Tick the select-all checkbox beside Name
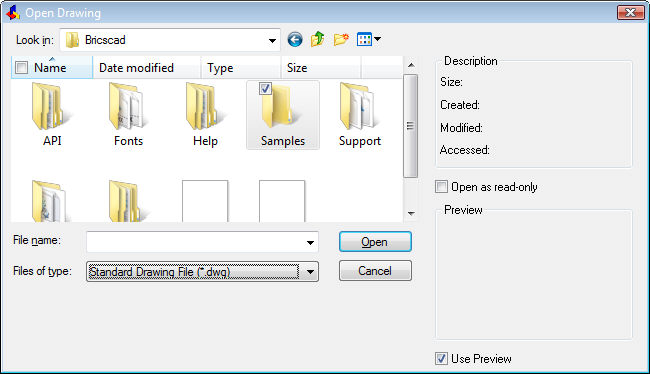 (22, 68)
